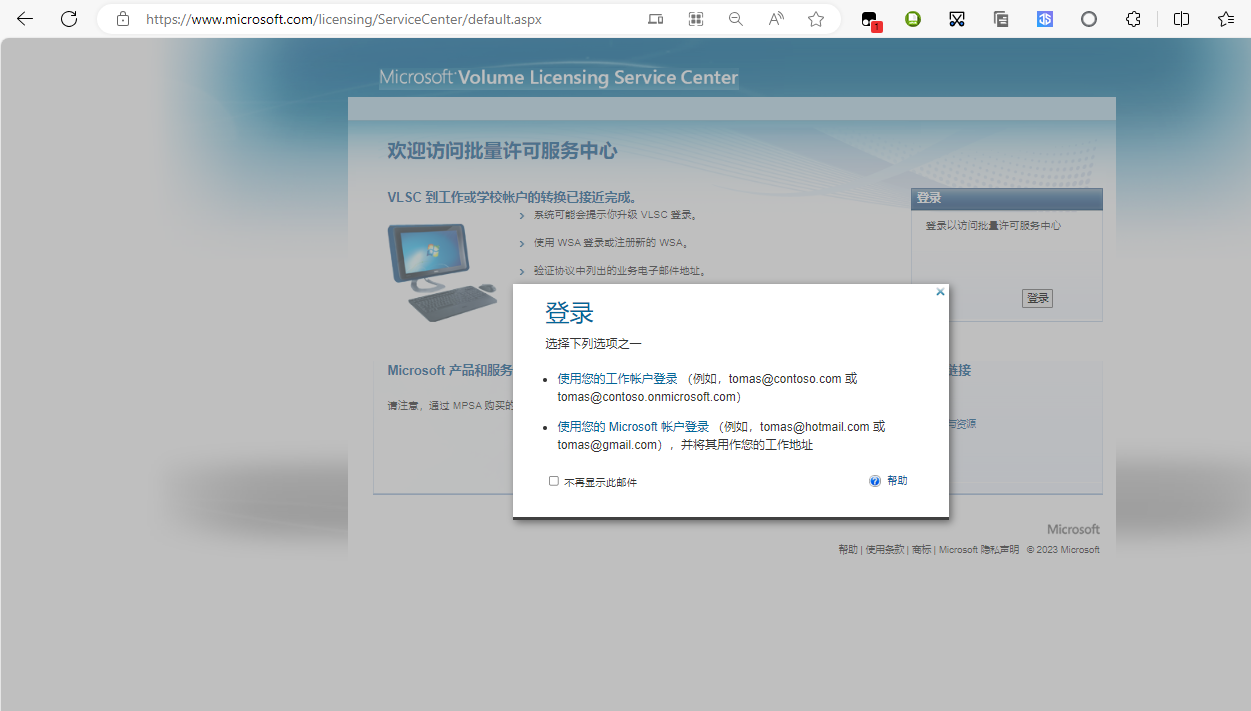Open the Microsoft 隐私声明 footer link
The image size is (1251, 711).
point(979,550)
